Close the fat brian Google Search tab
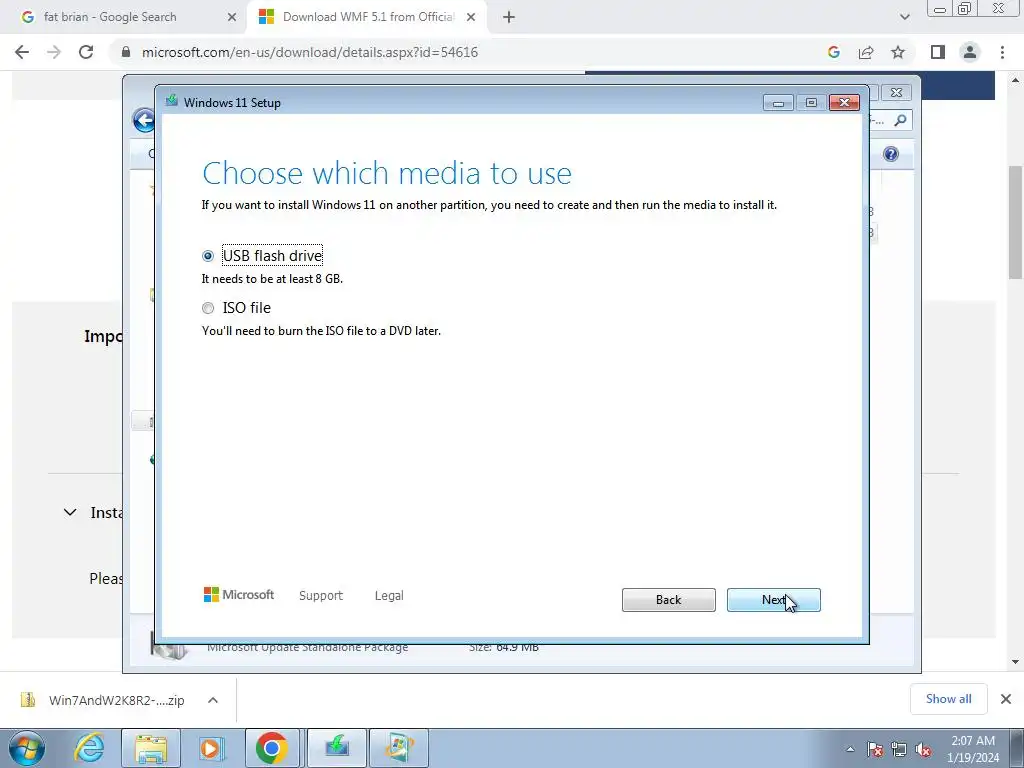 coord(232,17)
